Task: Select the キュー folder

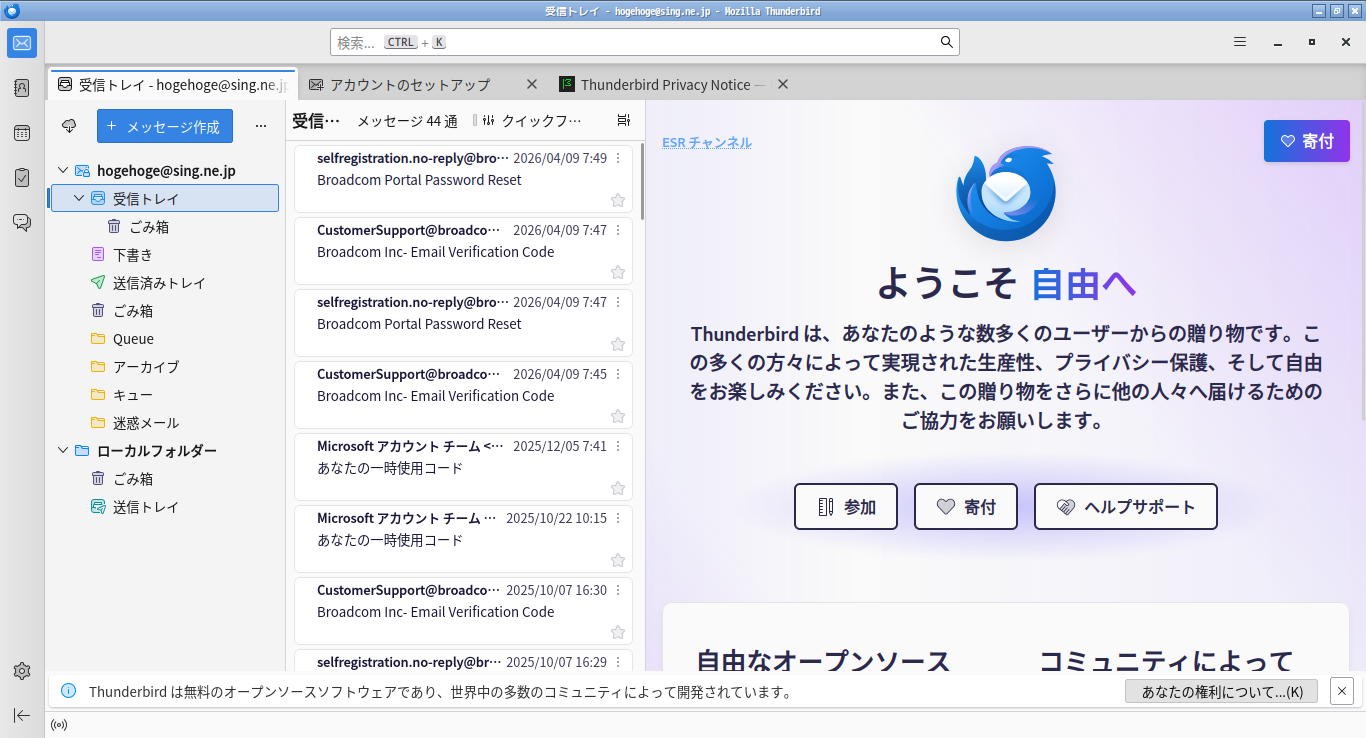Action: (x=164, y=395)
